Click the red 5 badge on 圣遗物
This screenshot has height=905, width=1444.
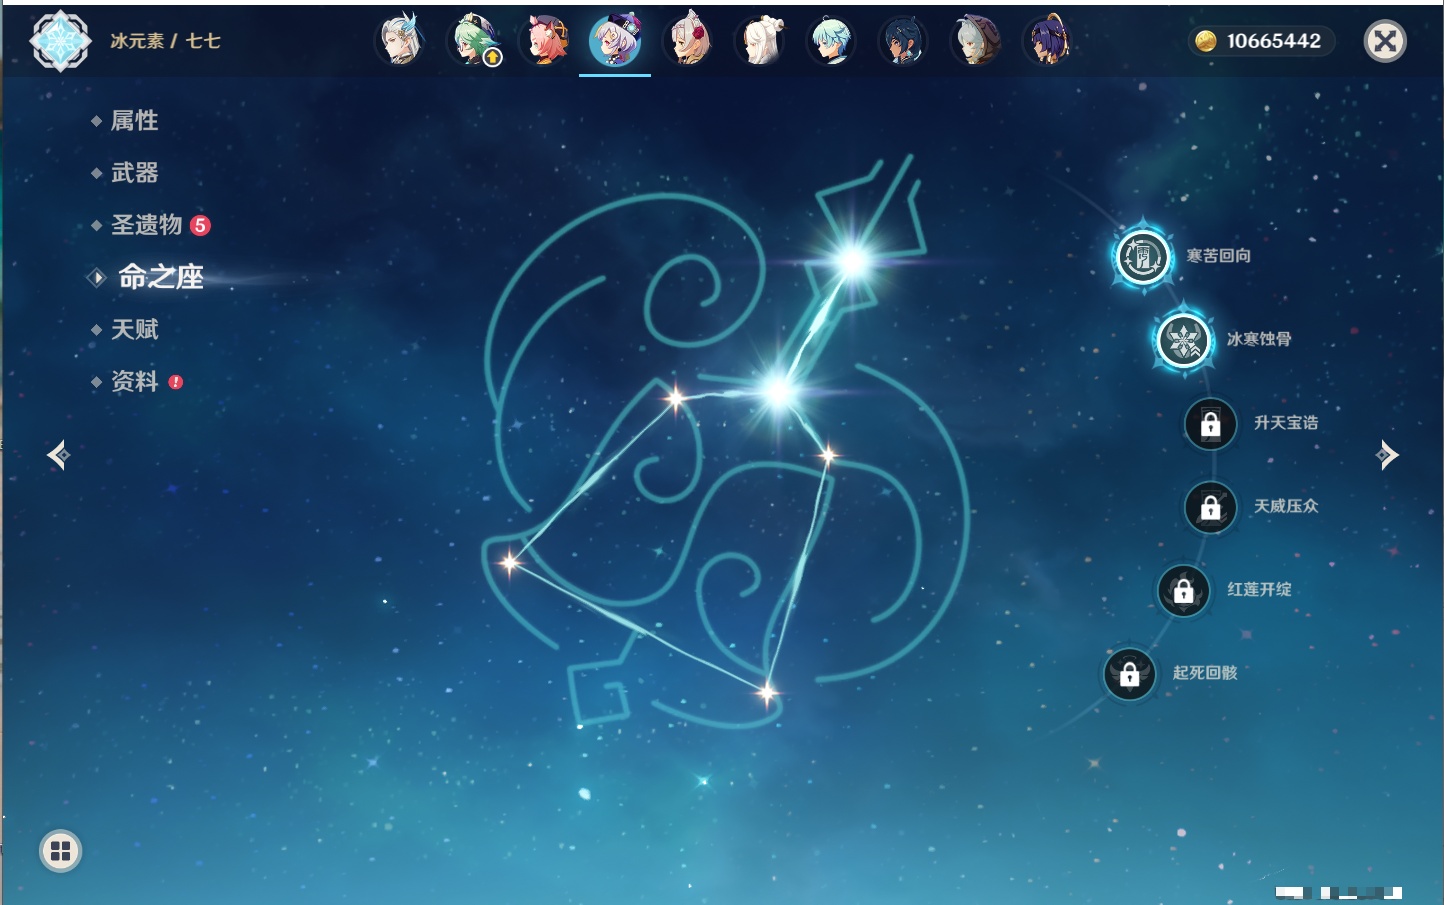pyautogui.click(x=200, y=225)
